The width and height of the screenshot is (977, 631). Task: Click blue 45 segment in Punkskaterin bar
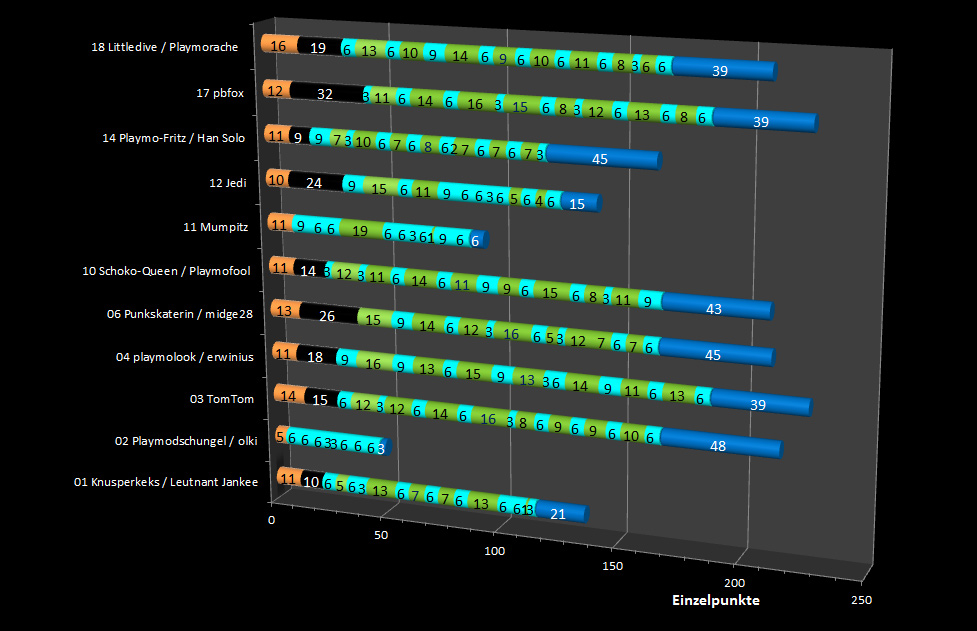[x=717, y=353]
